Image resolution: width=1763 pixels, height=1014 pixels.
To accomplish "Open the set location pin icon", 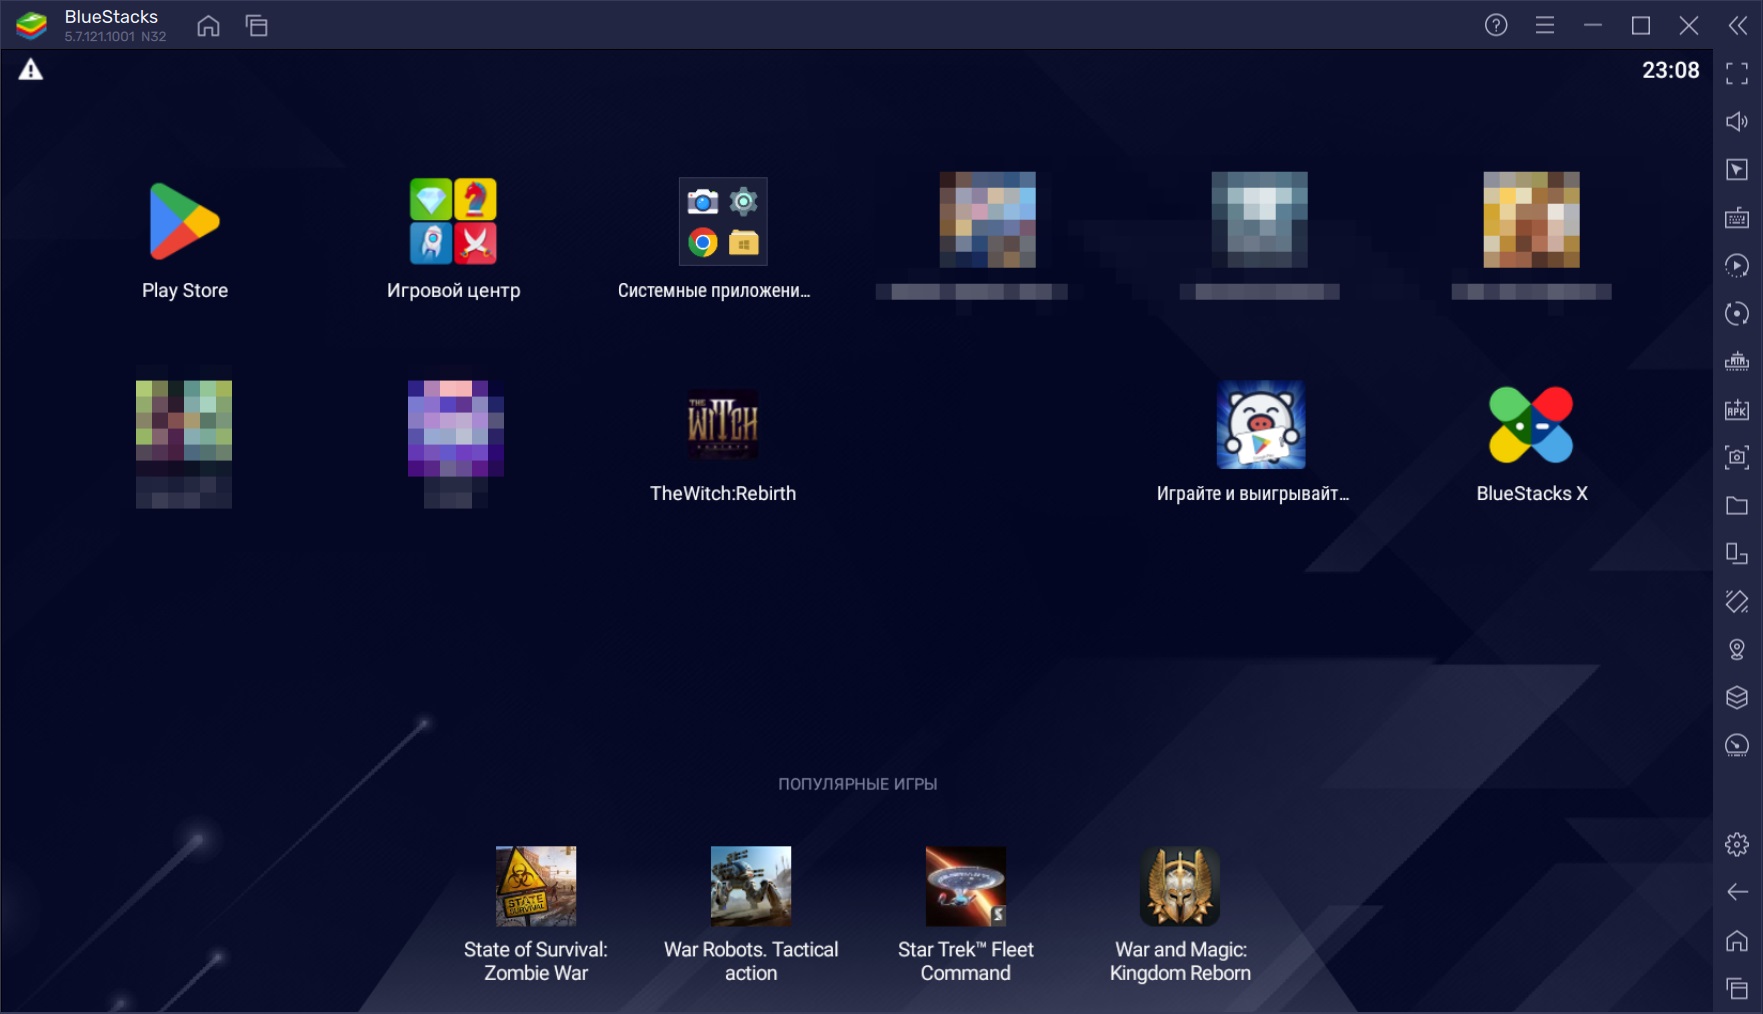I will coord(1737,649).
